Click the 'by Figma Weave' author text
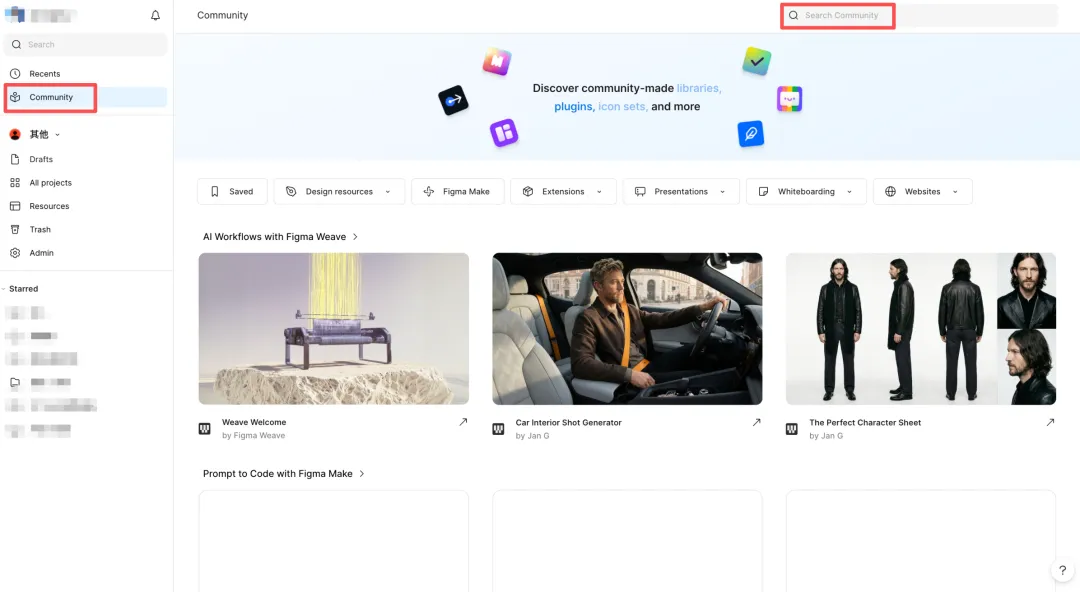 pos(253,436)
